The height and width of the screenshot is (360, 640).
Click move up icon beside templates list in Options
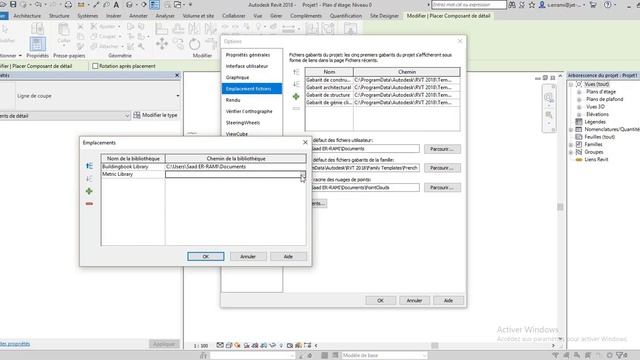[x=296, y=72]
